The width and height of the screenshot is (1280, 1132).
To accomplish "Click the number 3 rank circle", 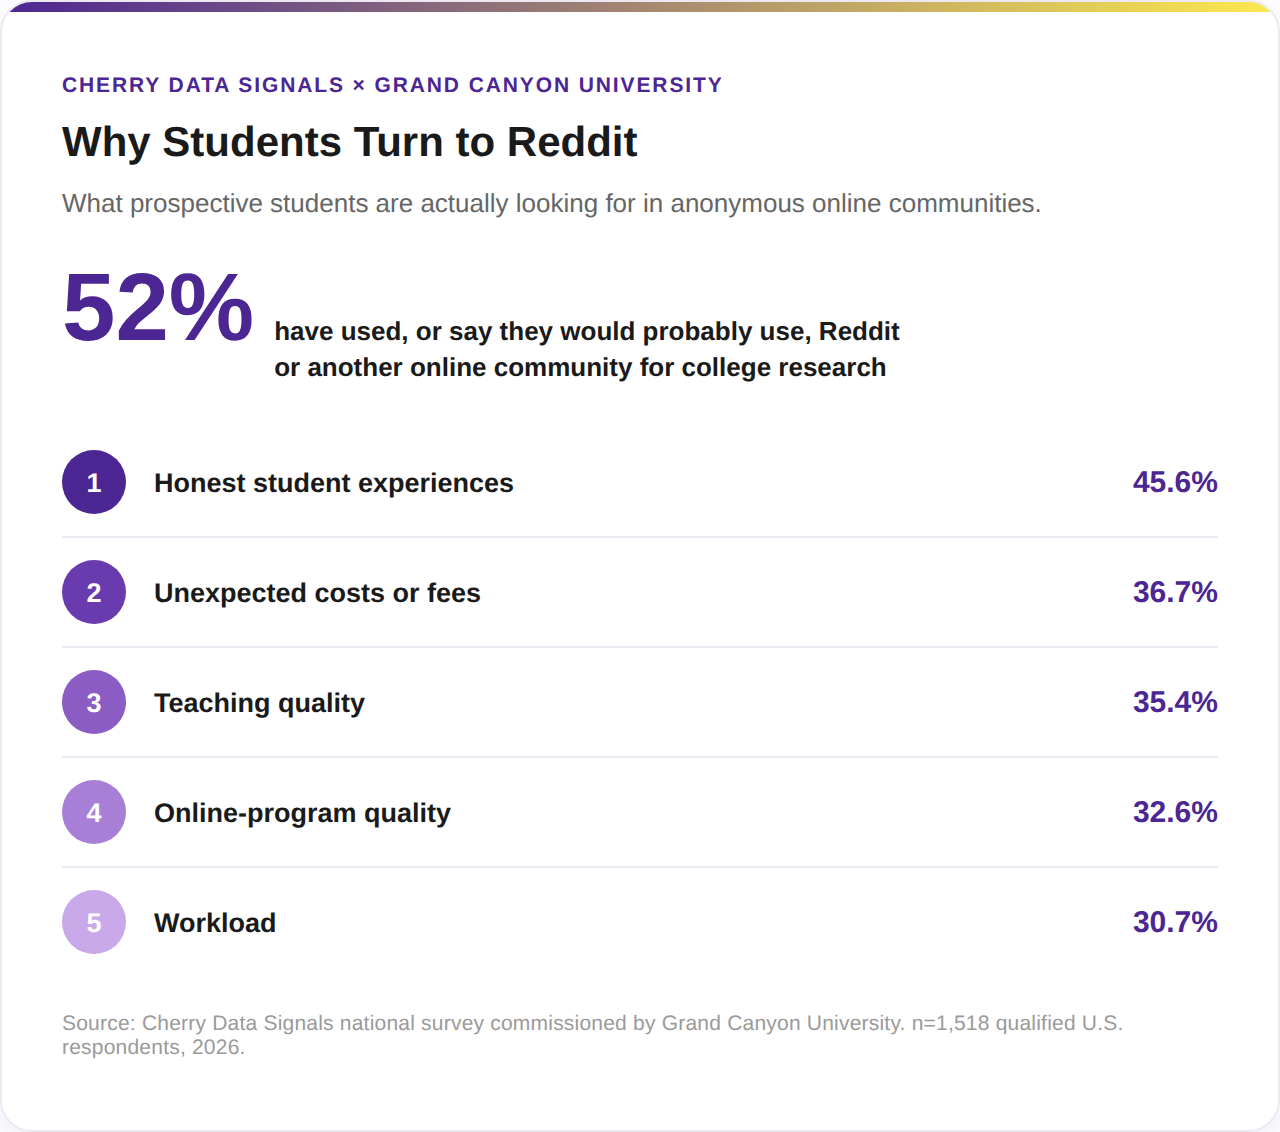I will [x=94, y=702].
